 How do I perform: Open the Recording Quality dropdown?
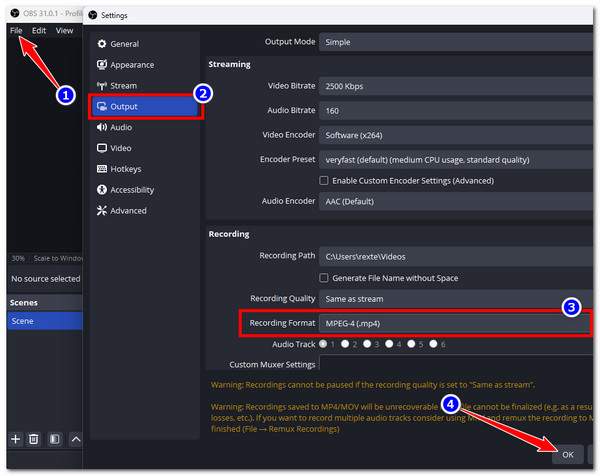456,299
